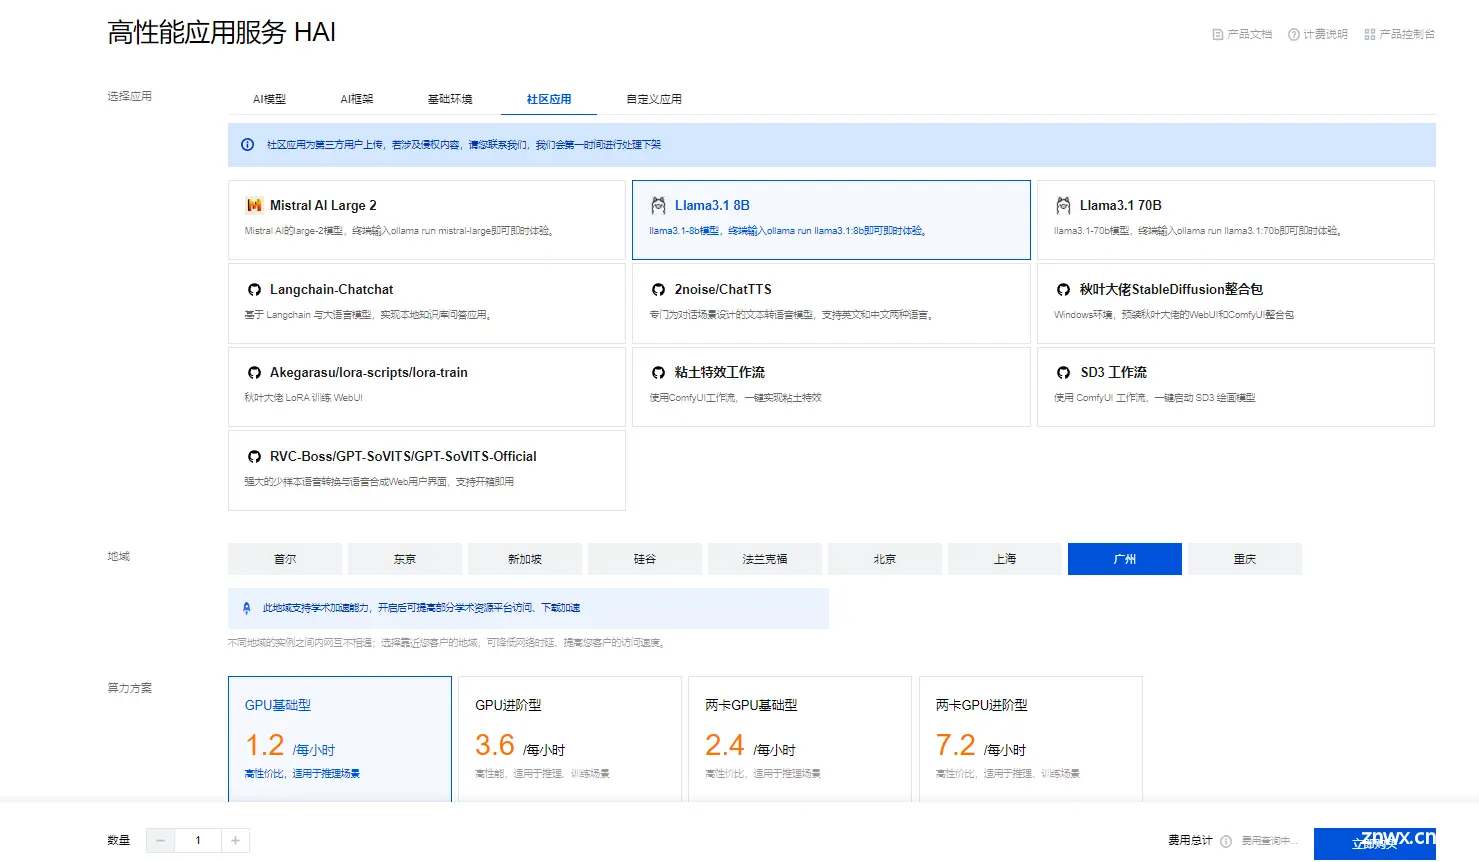Choose the 两卡GPU进阶型 compute plan
1479x862 pixels.
[1031, 739]
